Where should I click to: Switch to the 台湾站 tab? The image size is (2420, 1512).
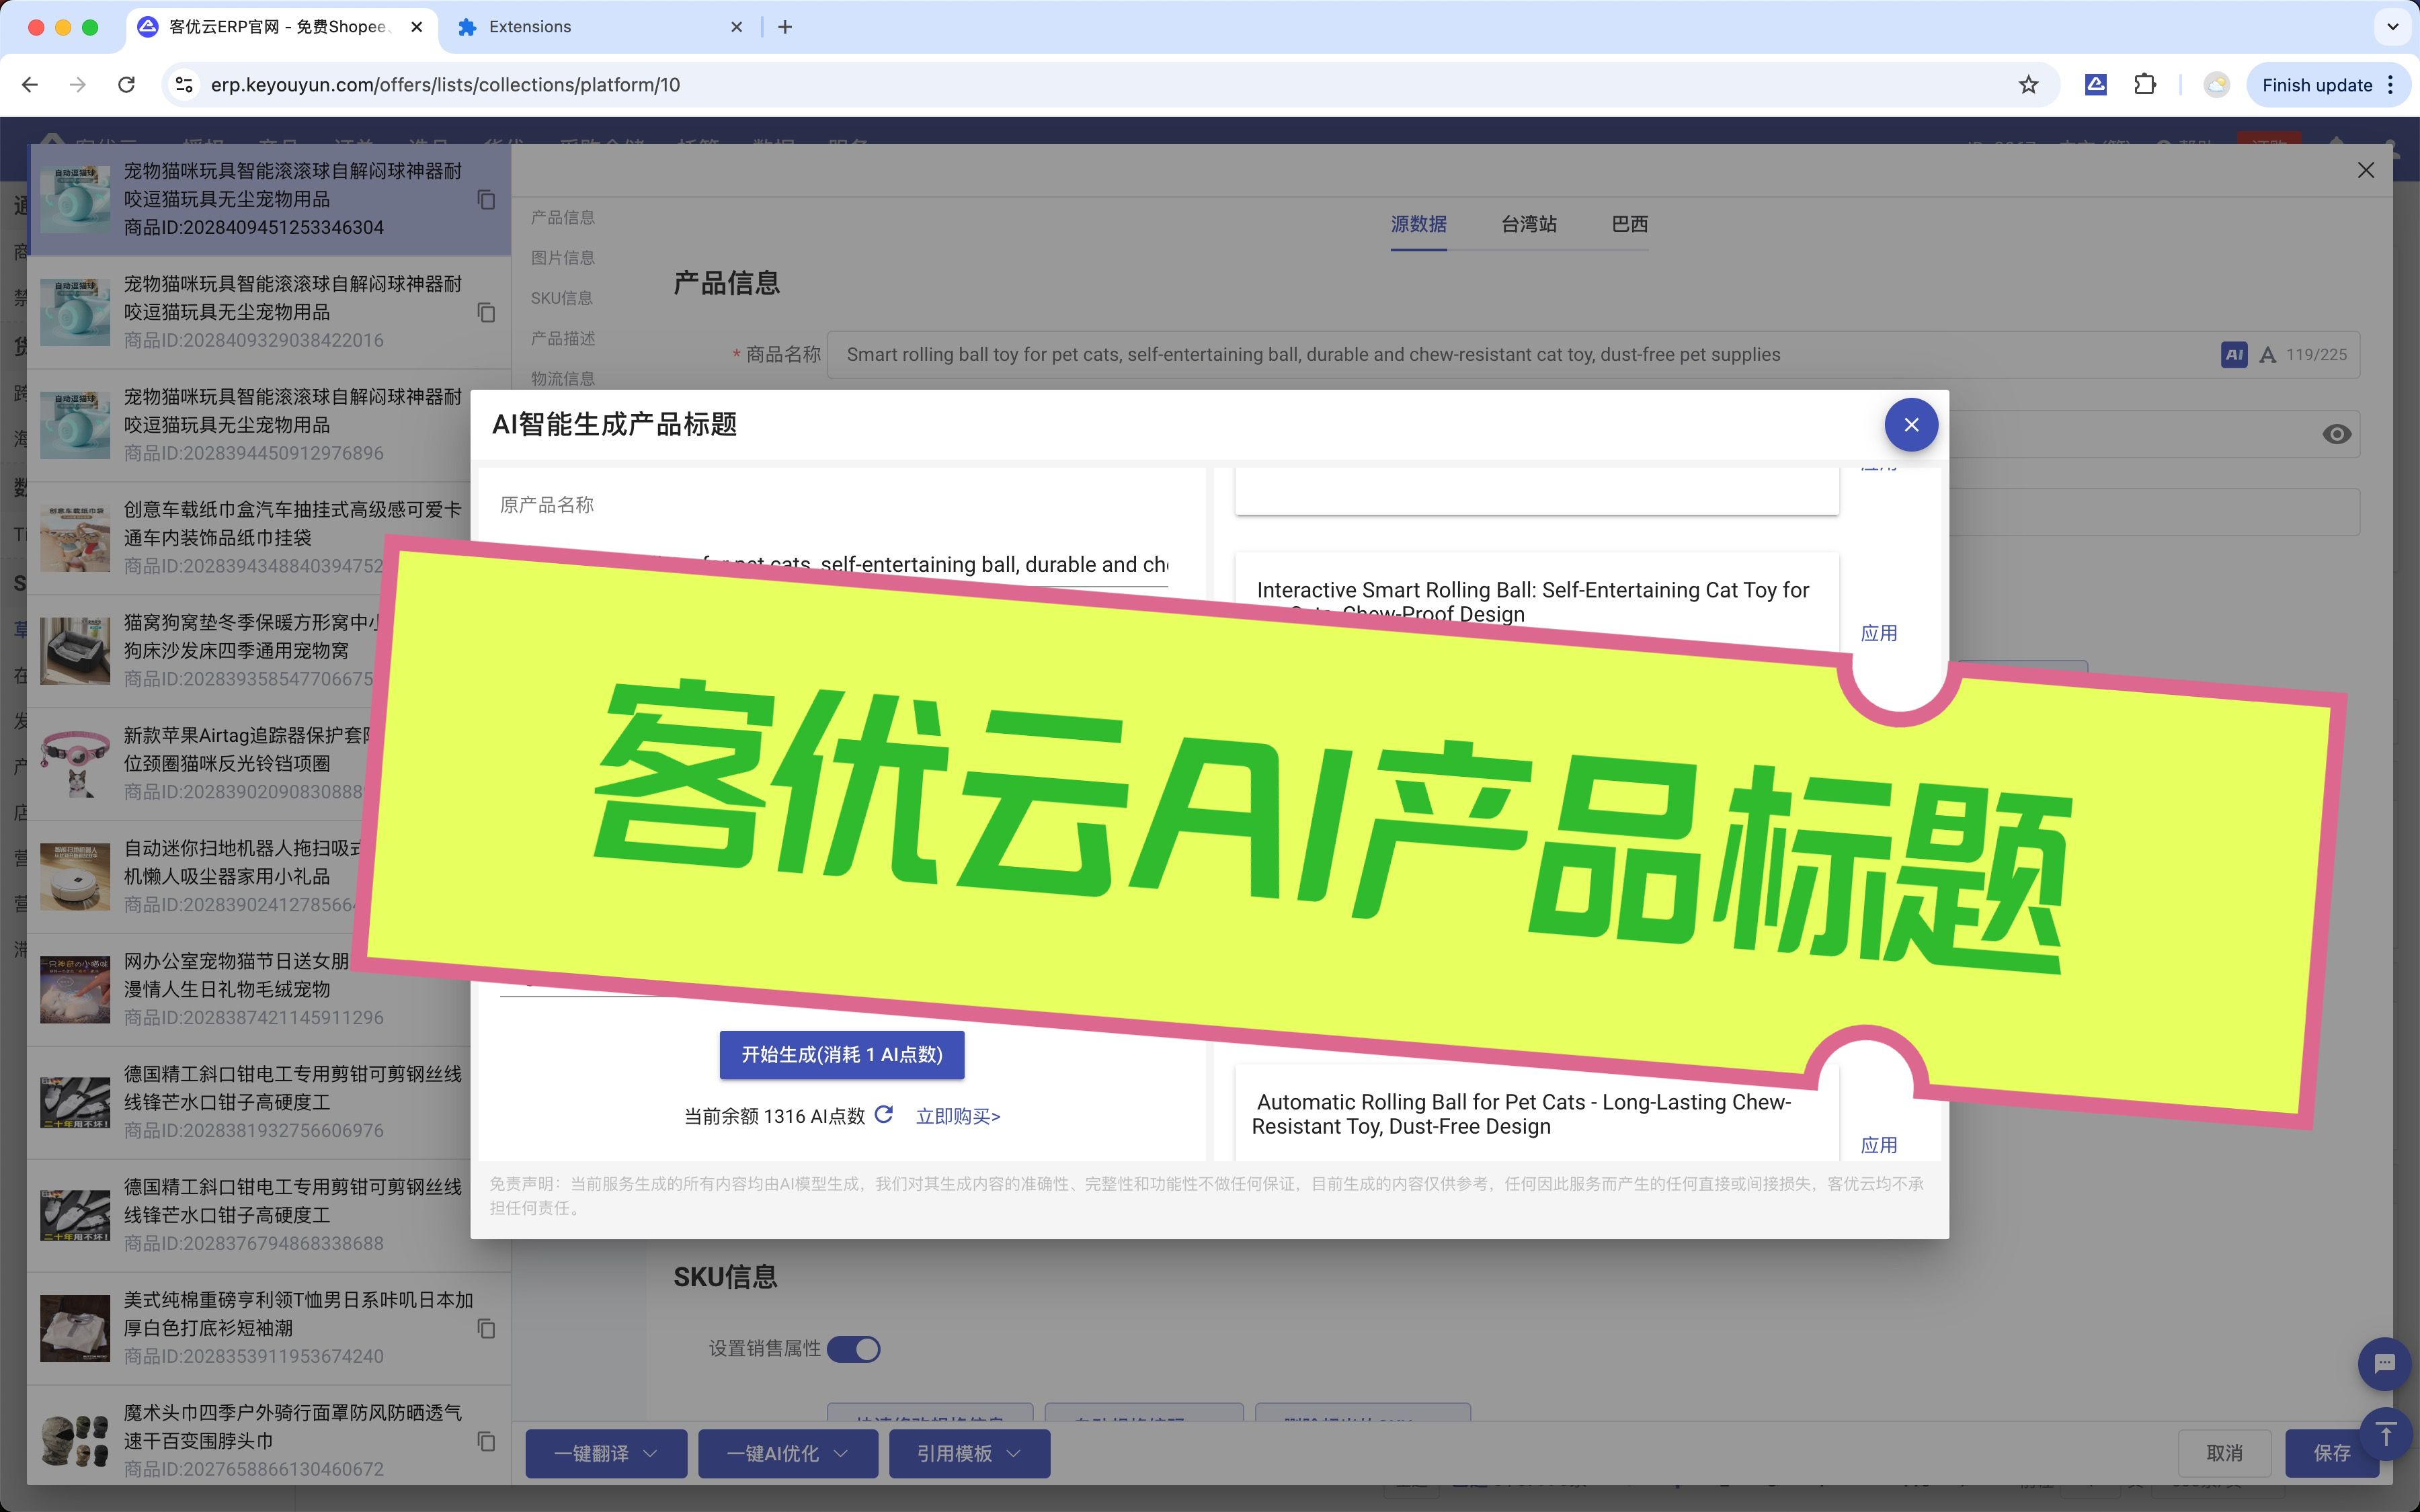pyautogui.click(x=1528, y=224)
